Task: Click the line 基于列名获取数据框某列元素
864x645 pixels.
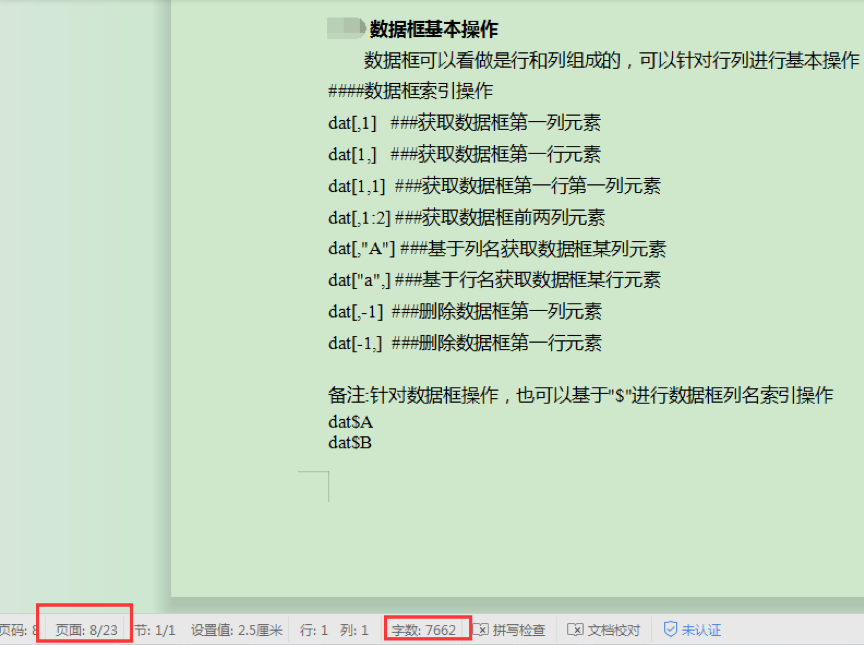Action: point(496,249)
